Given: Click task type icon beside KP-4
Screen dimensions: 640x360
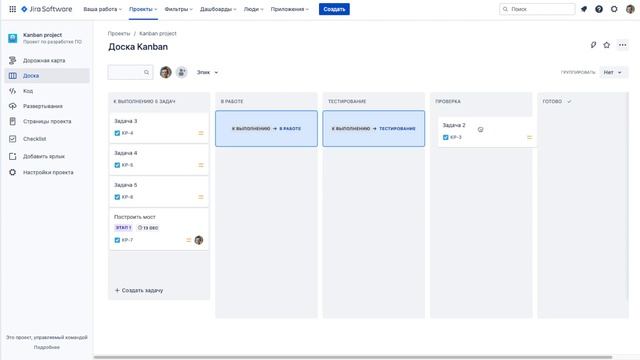Looking at the screenshot, I should tap(117, 133).
